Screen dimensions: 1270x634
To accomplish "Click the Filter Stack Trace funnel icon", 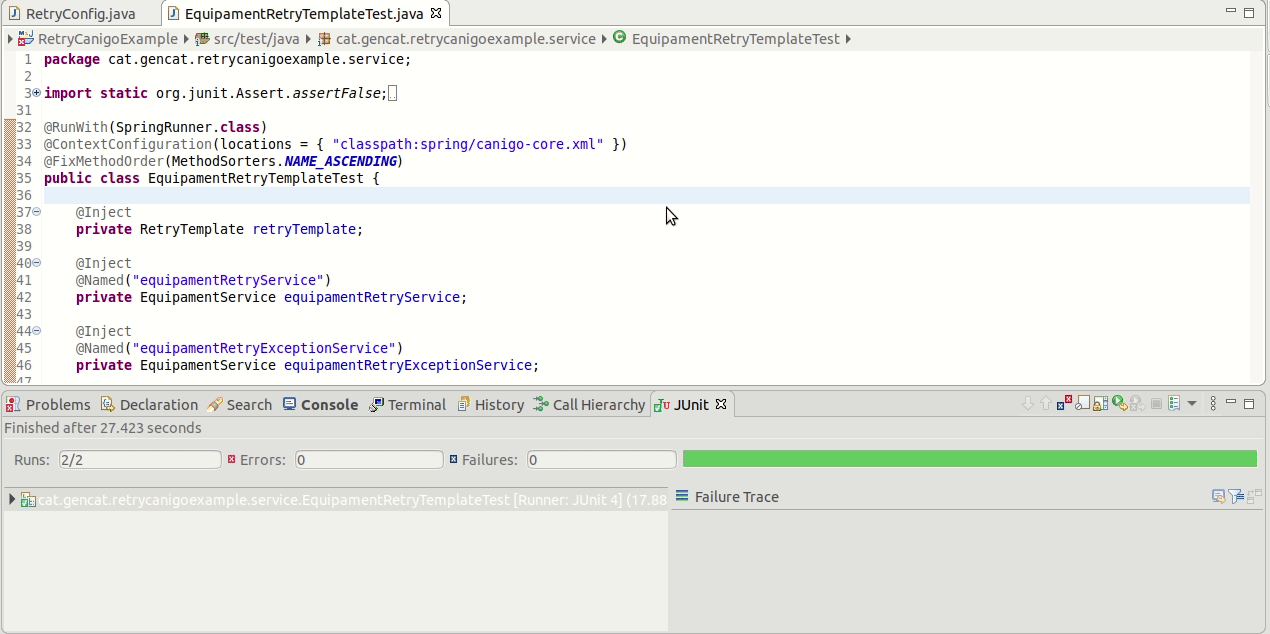I will click(1236, 496).
